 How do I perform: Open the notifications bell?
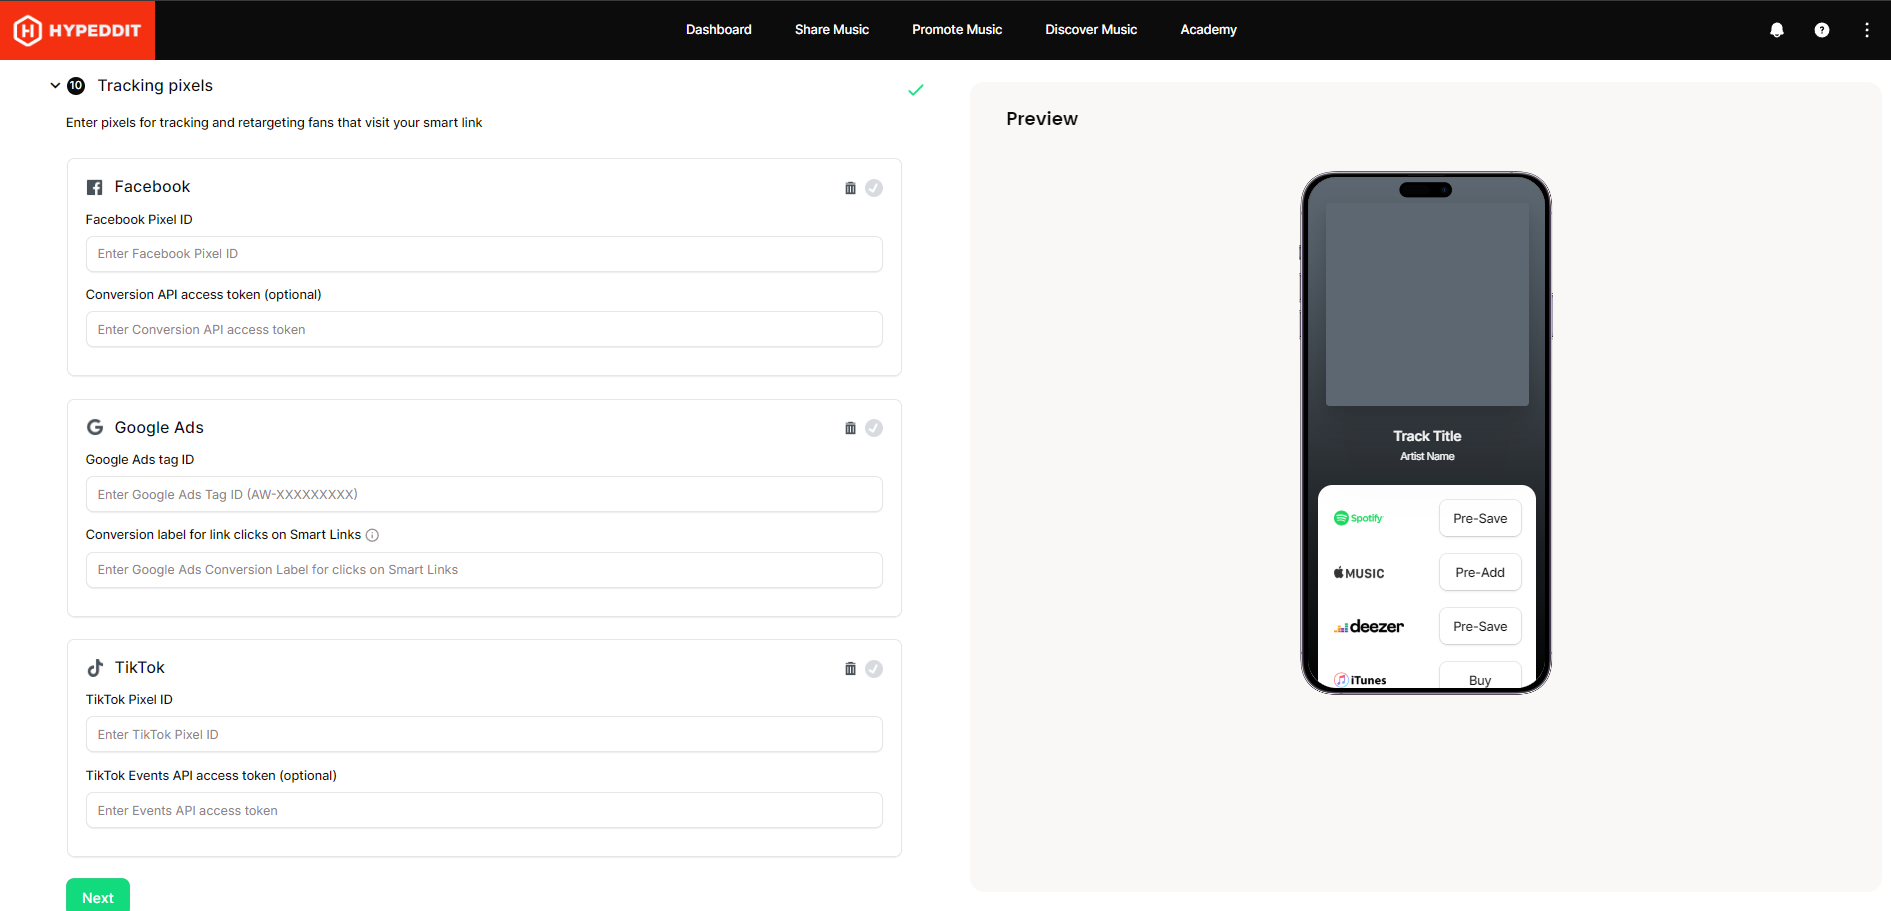1776,30
